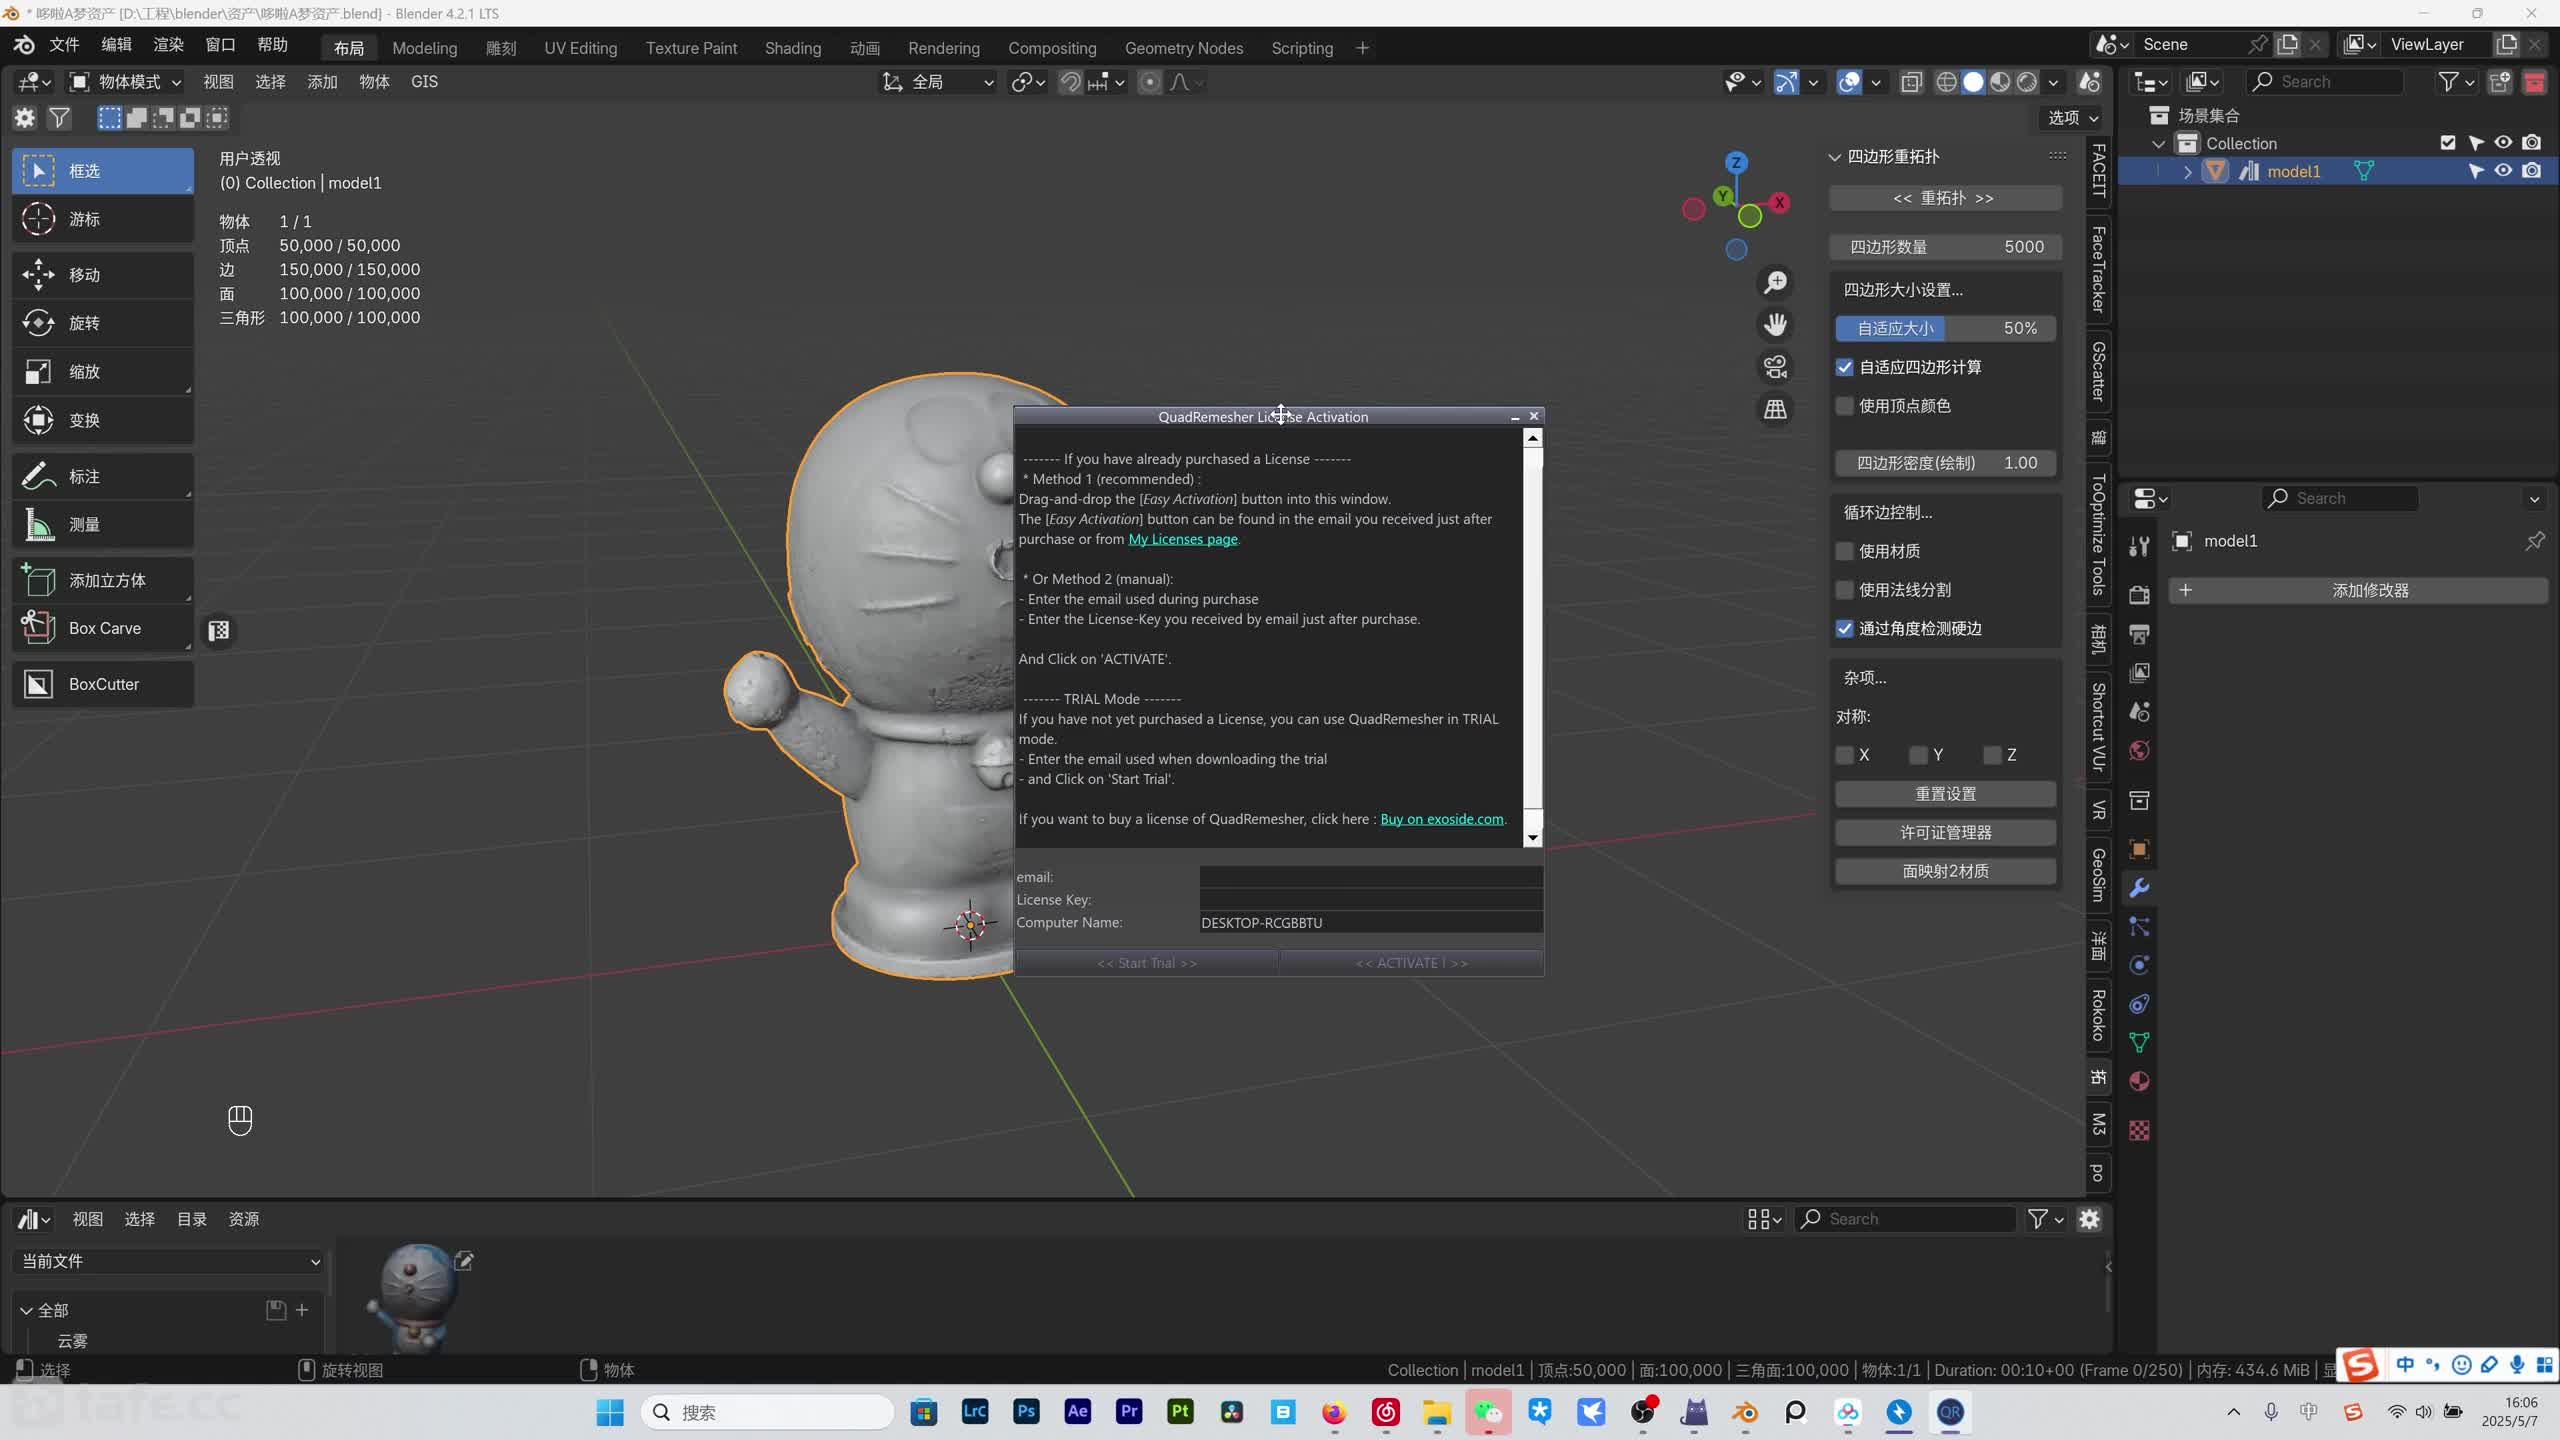The width and height of the screenshot is (2560, 1440).
Task: Enable 使用顶点颜色 checkbox
Action: pos(1845,406)
